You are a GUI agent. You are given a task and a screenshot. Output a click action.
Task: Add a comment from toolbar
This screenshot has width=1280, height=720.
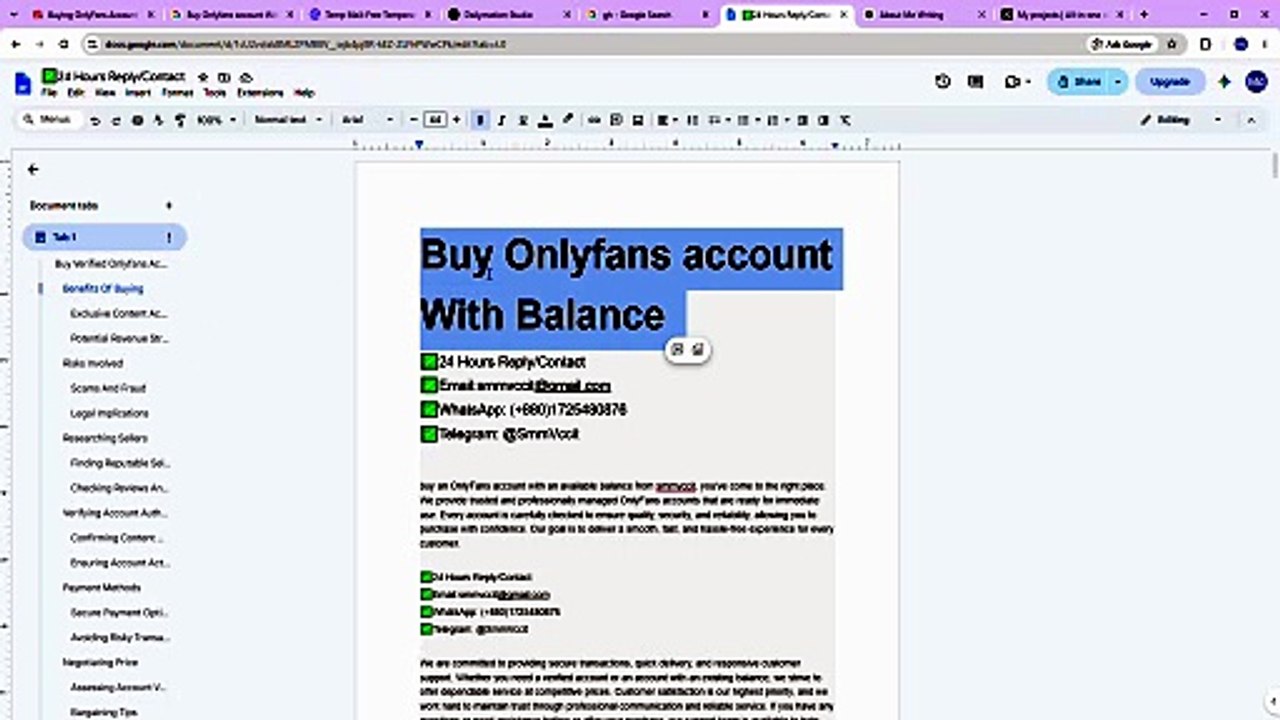616,120
